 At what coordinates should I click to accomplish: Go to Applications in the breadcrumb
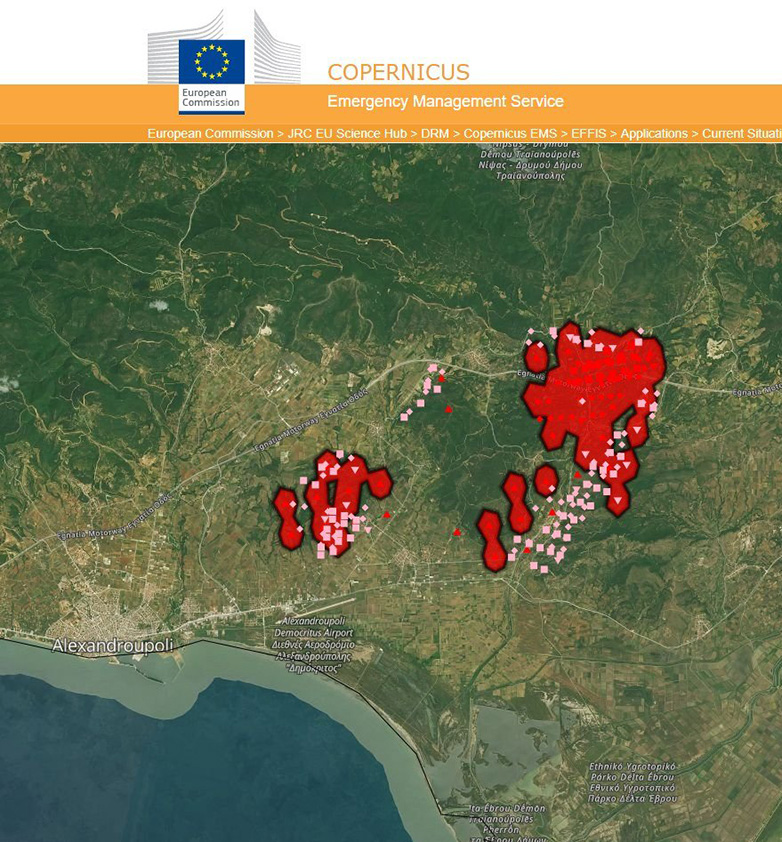654,134
